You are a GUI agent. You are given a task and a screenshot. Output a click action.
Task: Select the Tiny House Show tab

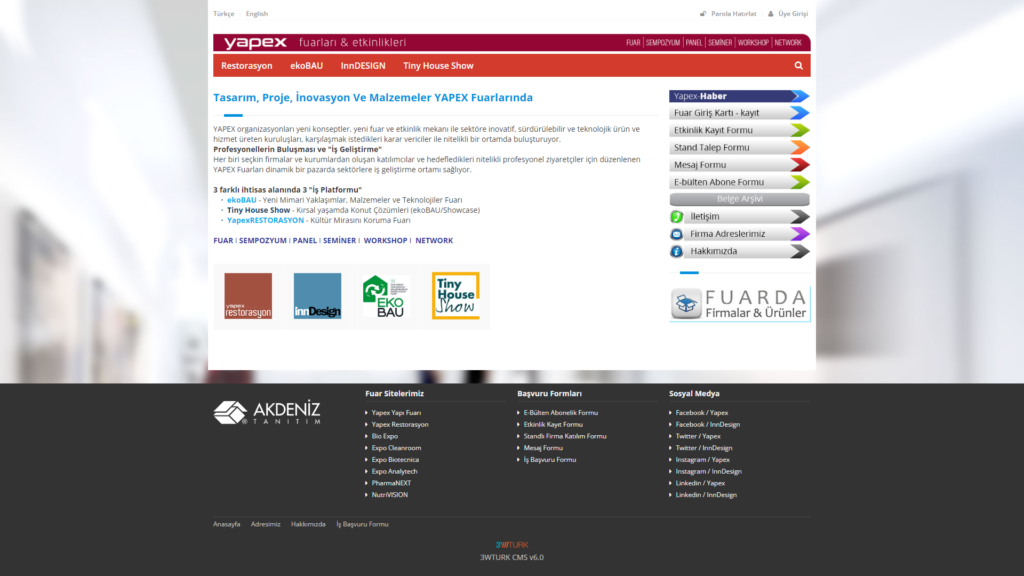[x=436, y=64]
